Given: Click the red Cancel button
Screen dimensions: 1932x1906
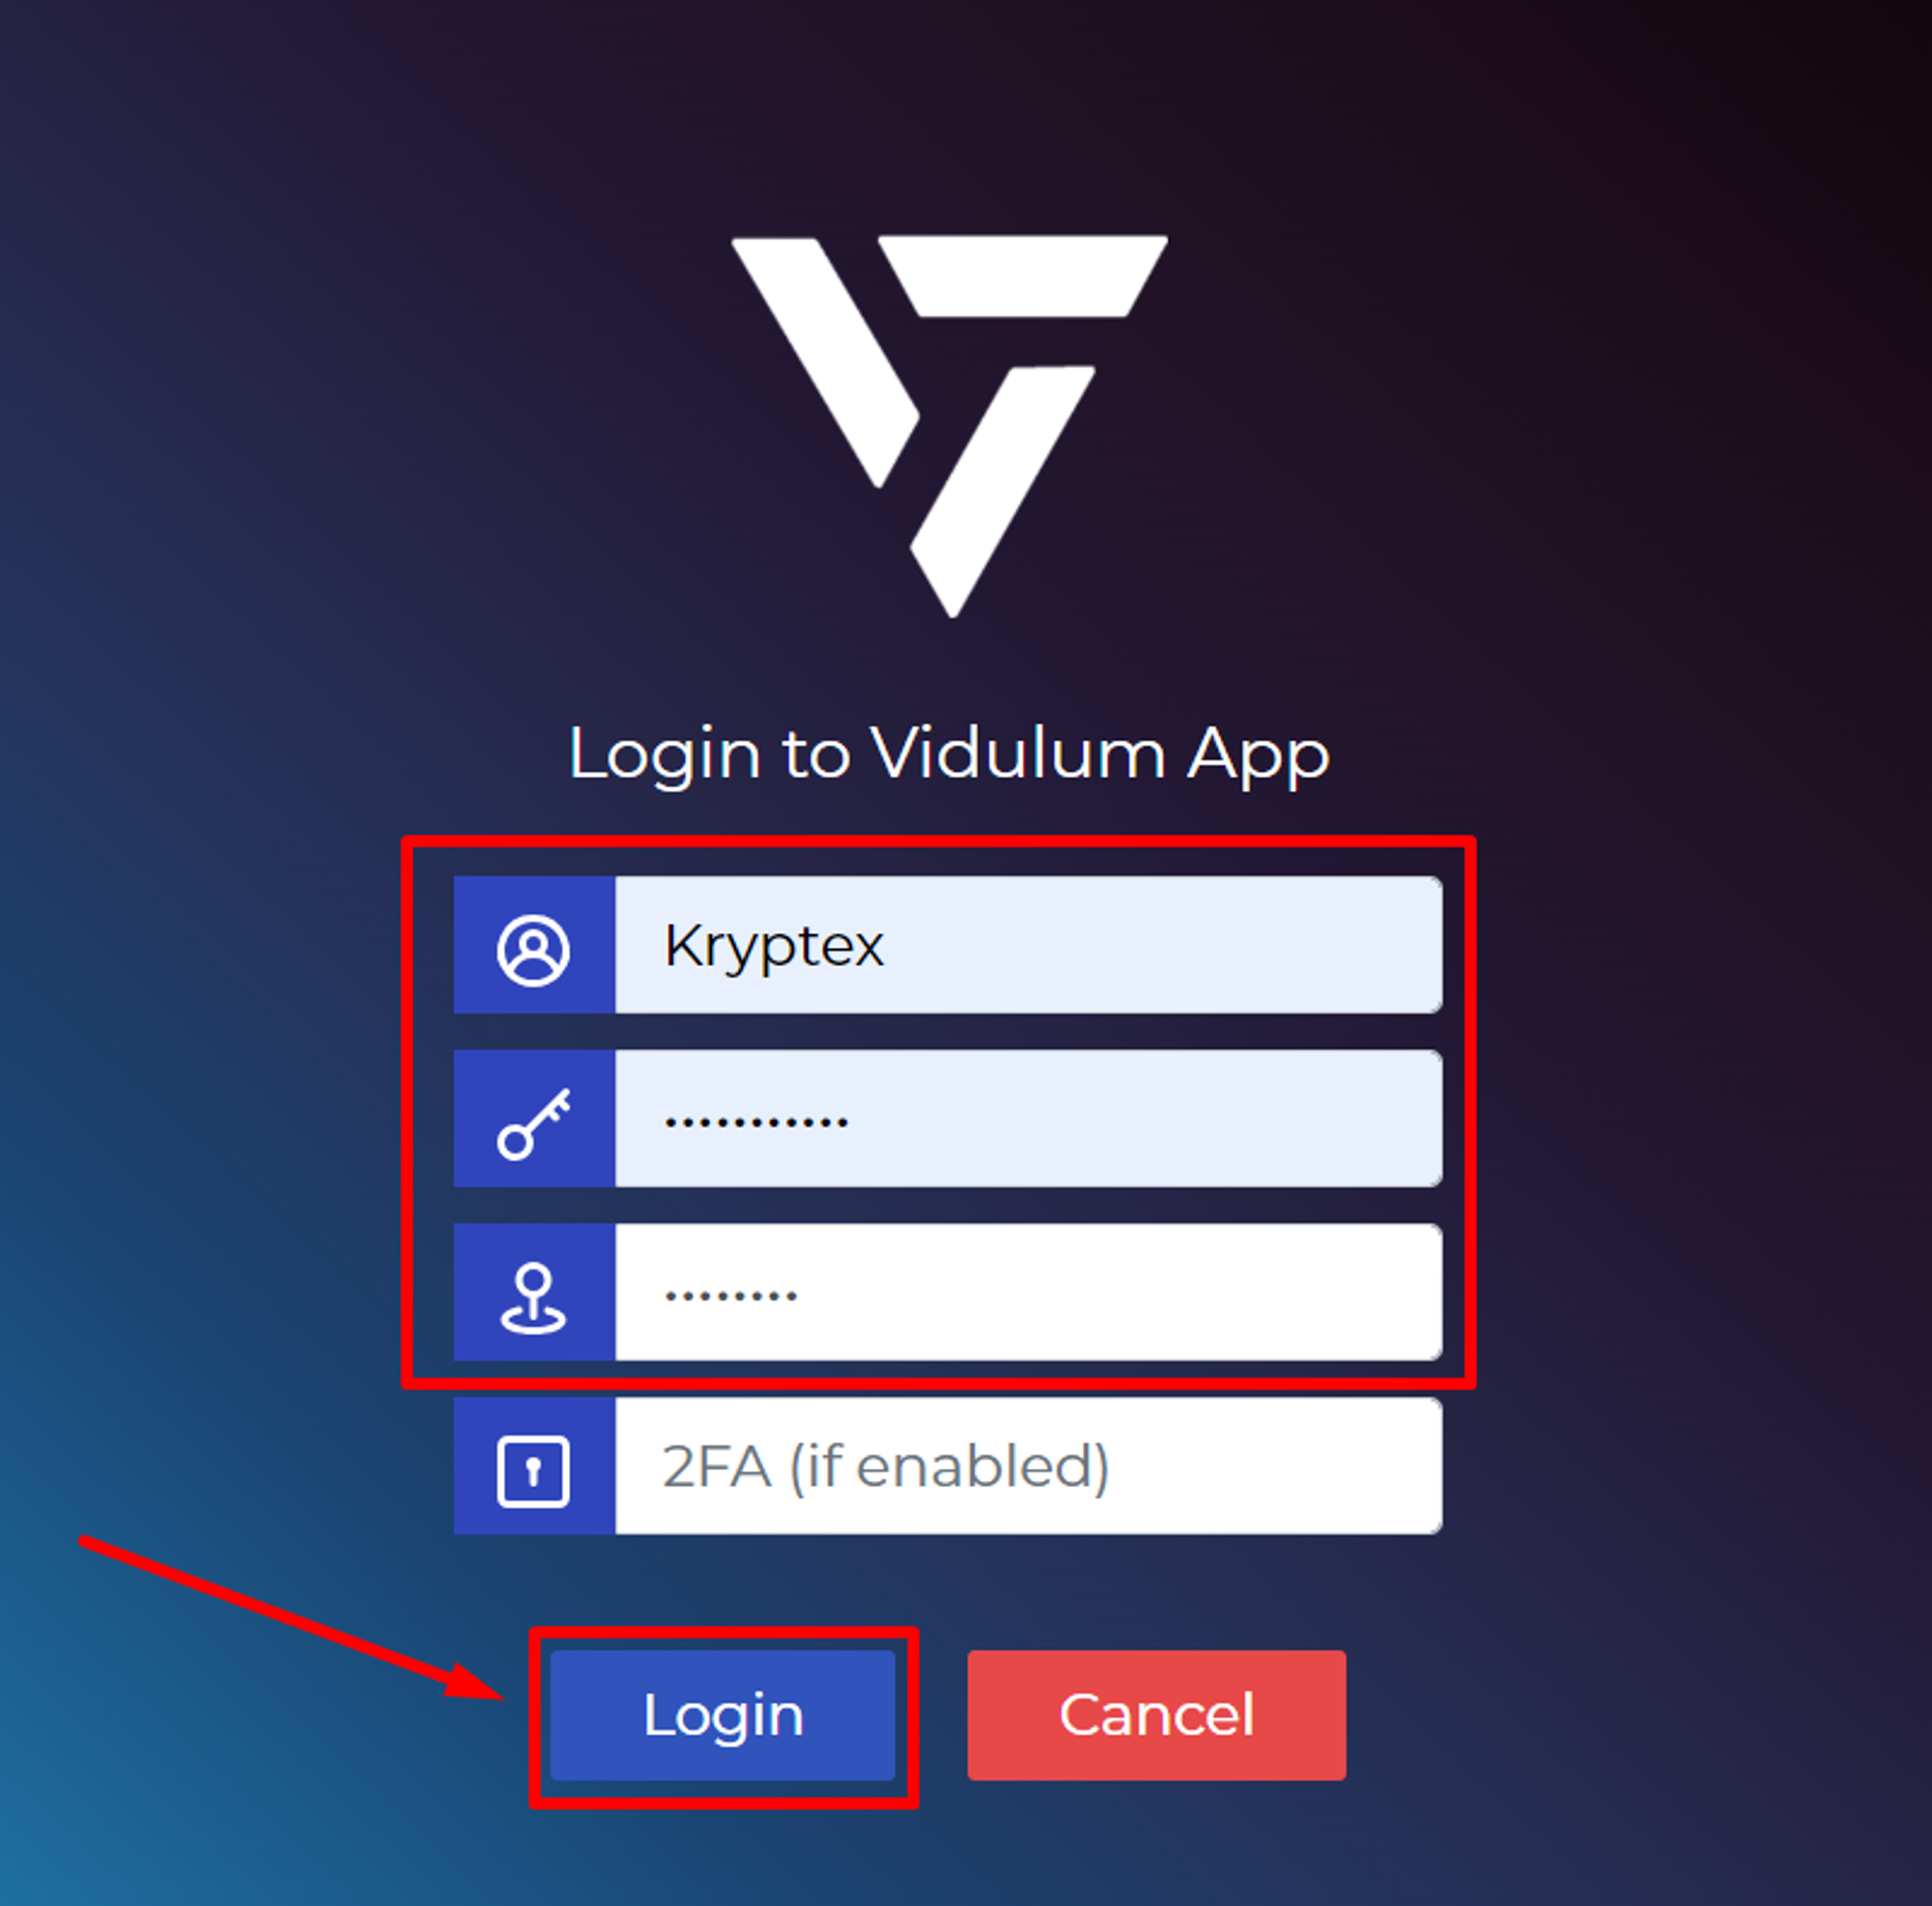Looking at the screenshot, I should pyautogui.click(x=1156, y=1716).
